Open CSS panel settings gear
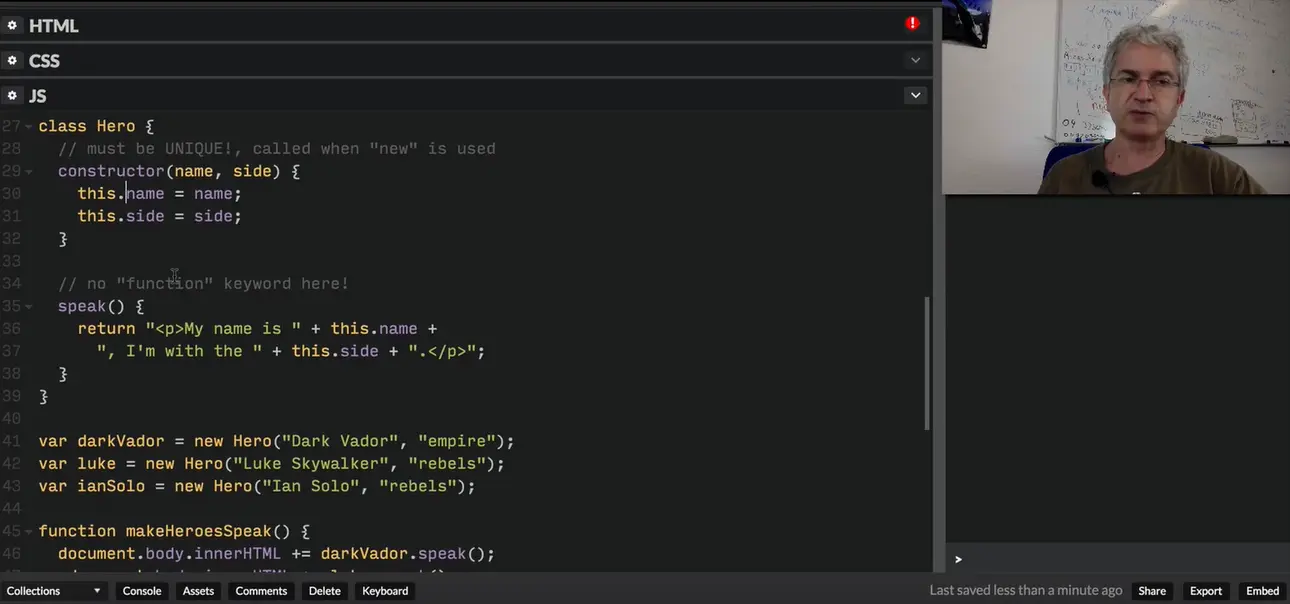1290x604 pixels. [12, 60]
